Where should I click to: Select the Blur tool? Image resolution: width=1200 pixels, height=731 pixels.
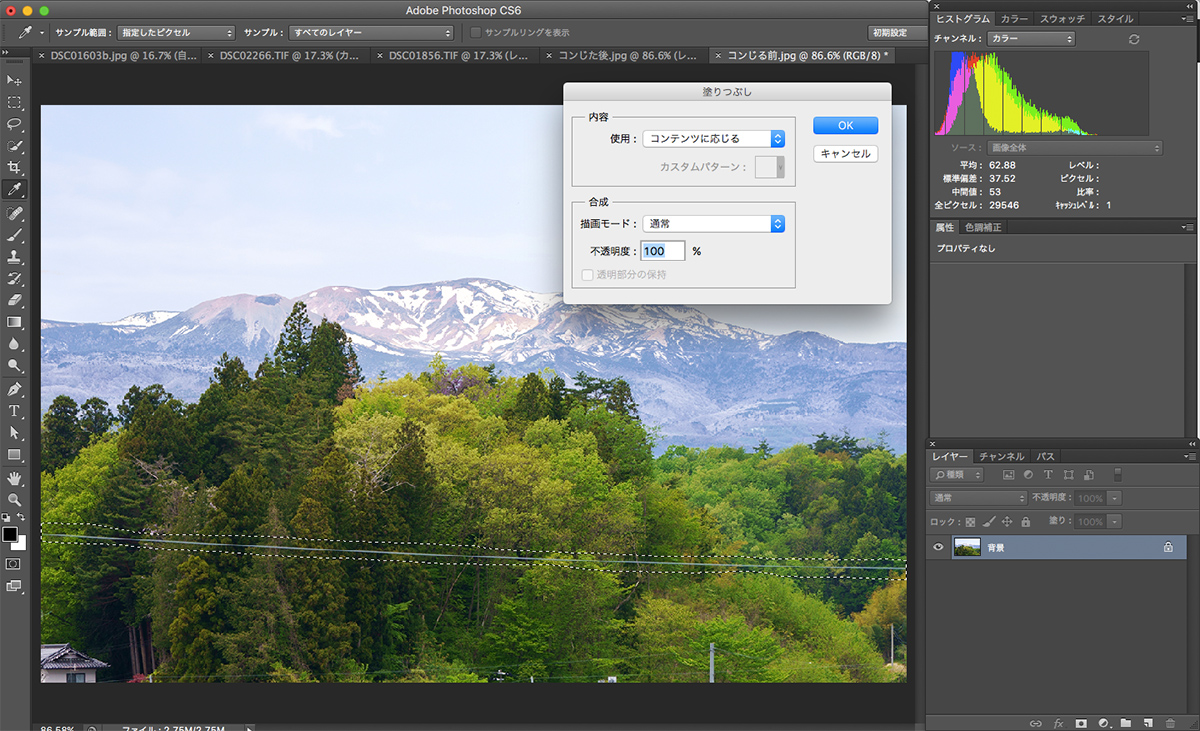14,344
